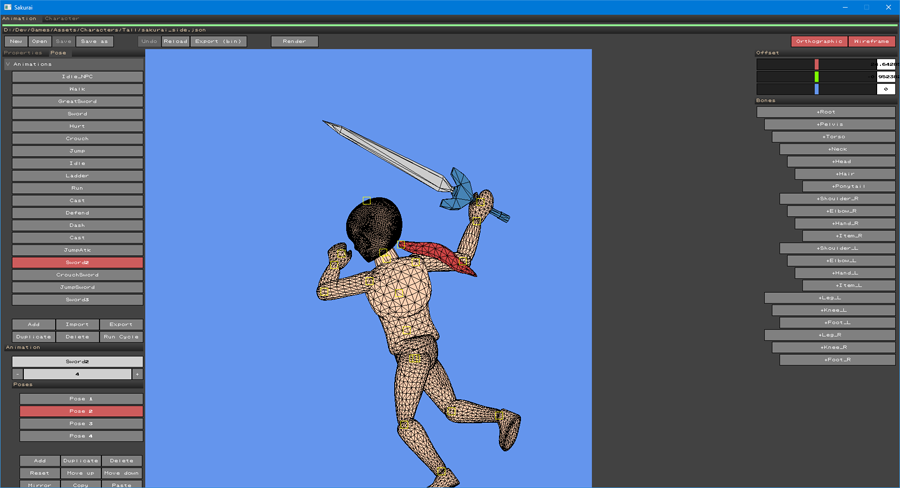
Task: Expand the Shoulder_R bone entry
Action: click(x=837, y=199)
